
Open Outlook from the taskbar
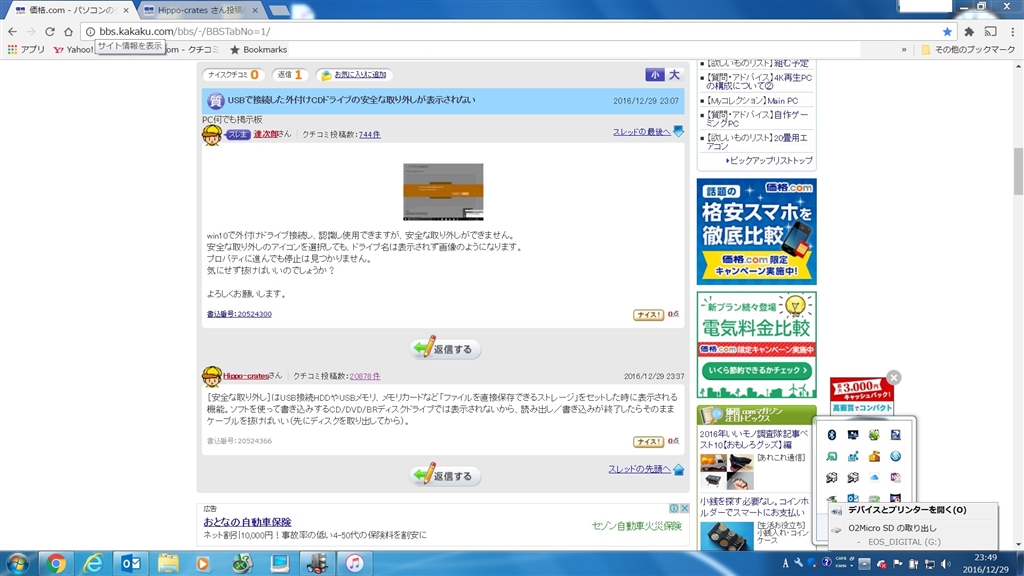130,563
